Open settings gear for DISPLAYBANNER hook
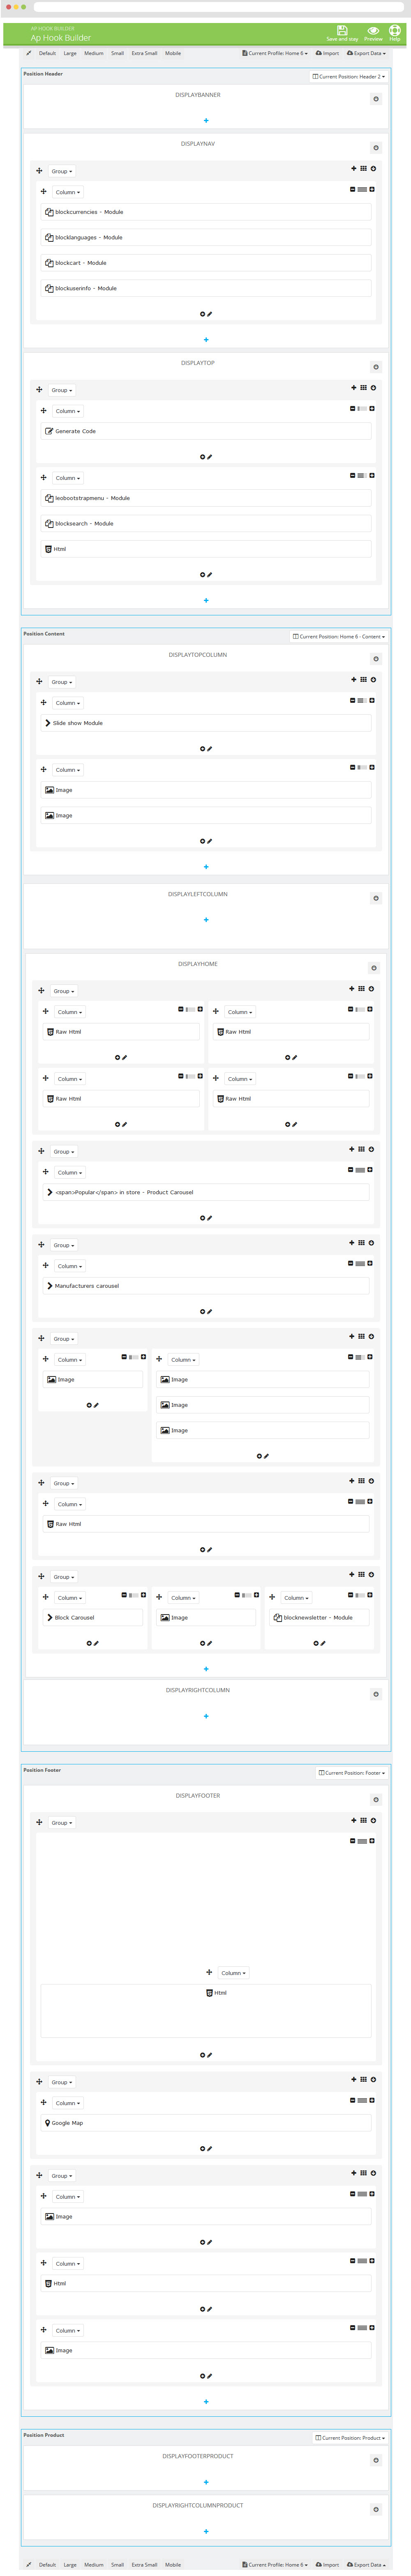 tap(376, 99)
